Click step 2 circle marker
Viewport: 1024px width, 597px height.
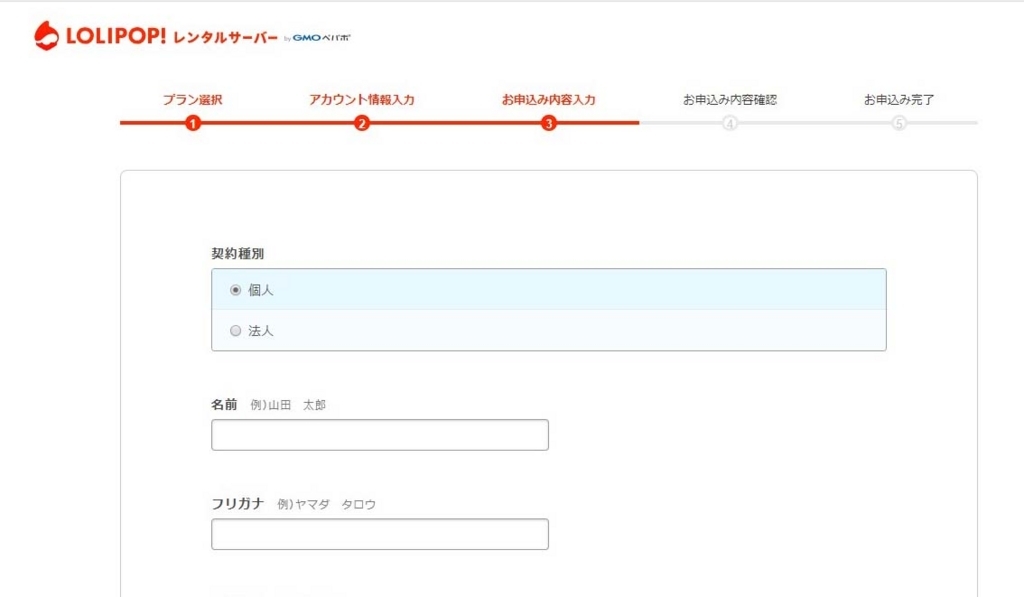point(362,123)
